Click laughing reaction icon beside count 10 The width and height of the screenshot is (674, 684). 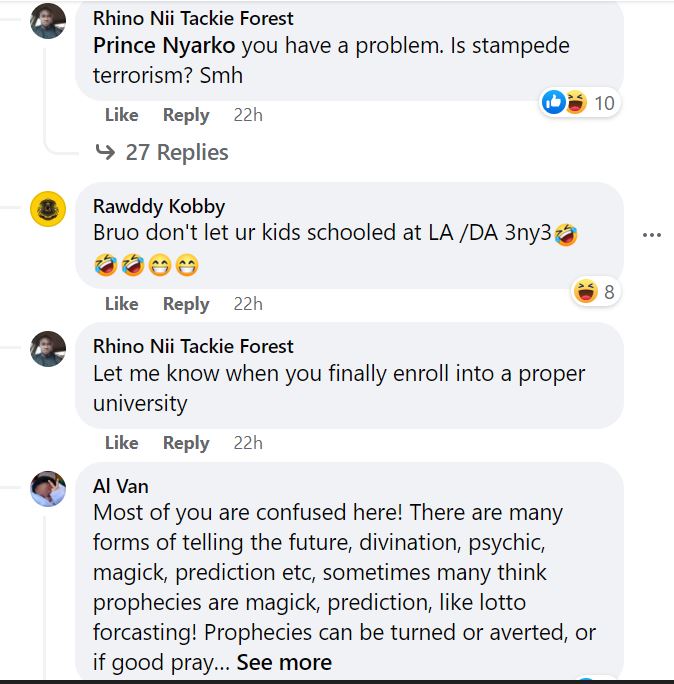[575, 102]
